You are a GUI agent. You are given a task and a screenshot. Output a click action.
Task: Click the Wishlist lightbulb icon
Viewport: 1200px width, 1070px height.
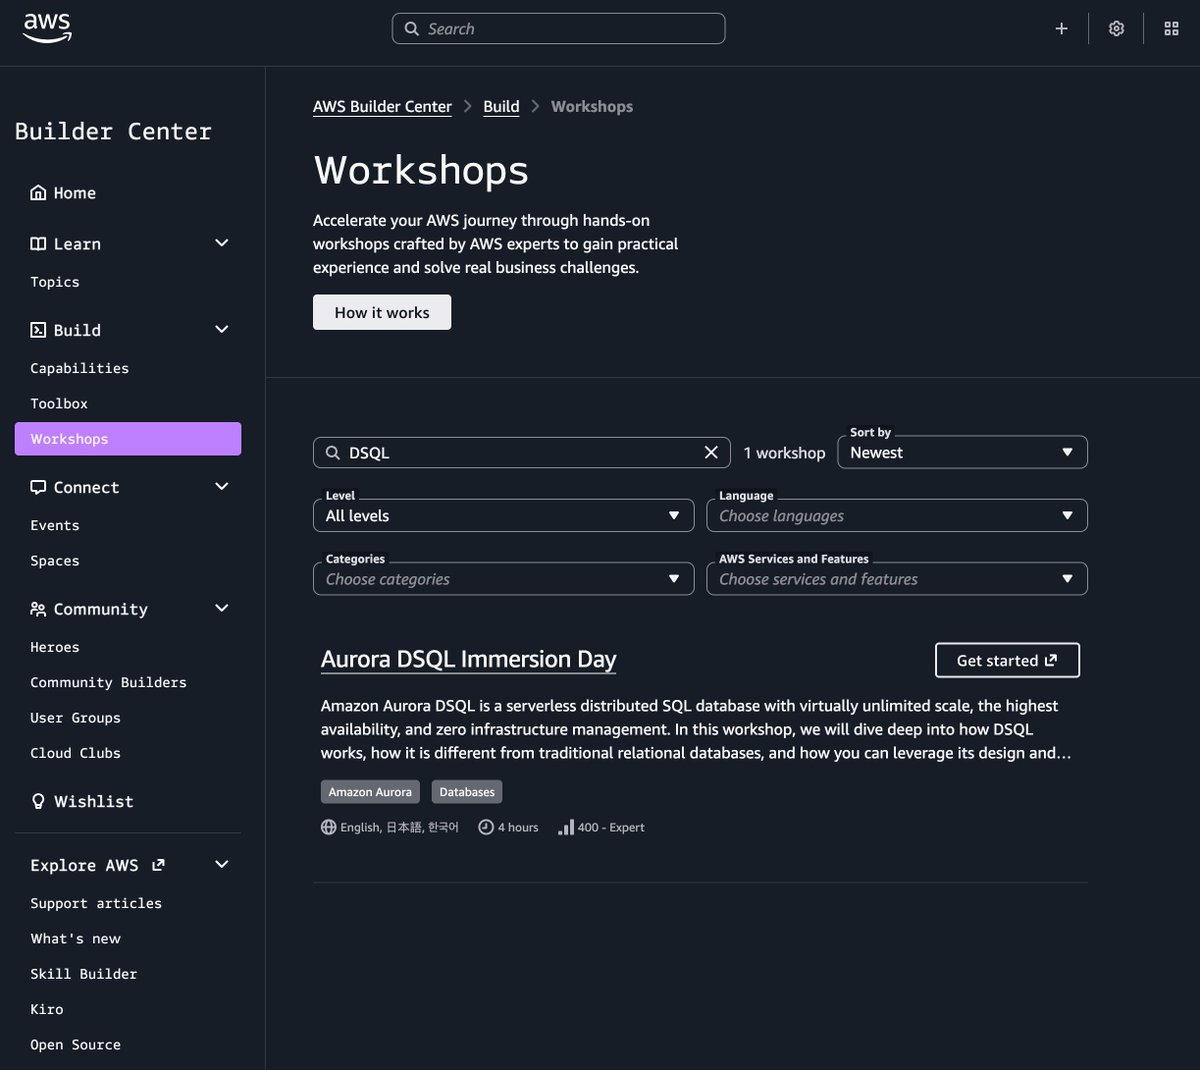pyautogui.click(x=38, y=801)
